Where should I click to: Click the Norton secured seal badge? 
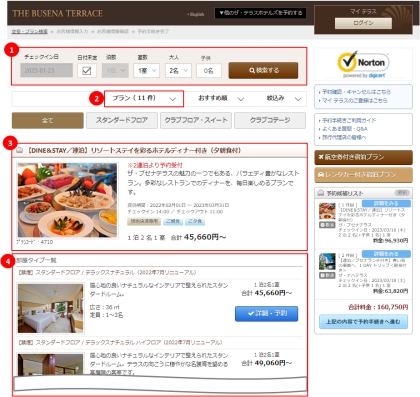(363, 64)
